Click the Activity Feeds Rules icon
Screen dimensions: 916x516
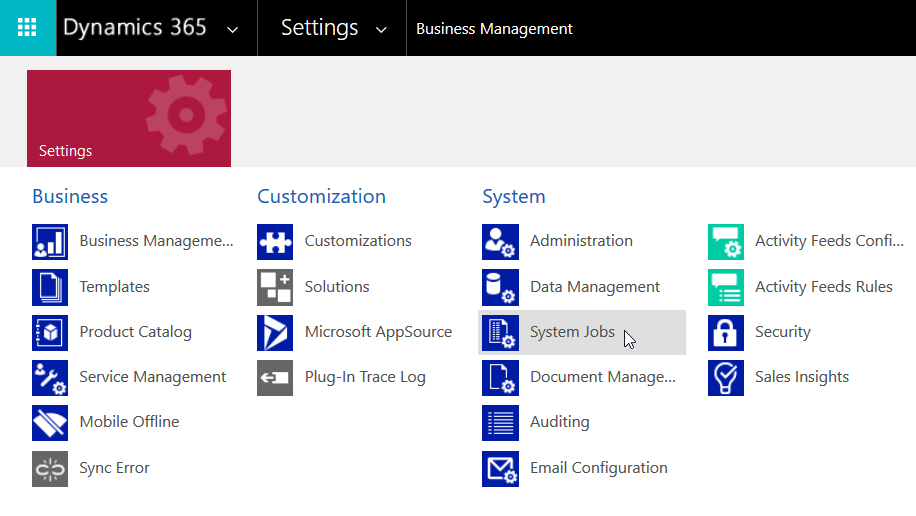click(x=726, y=287)
